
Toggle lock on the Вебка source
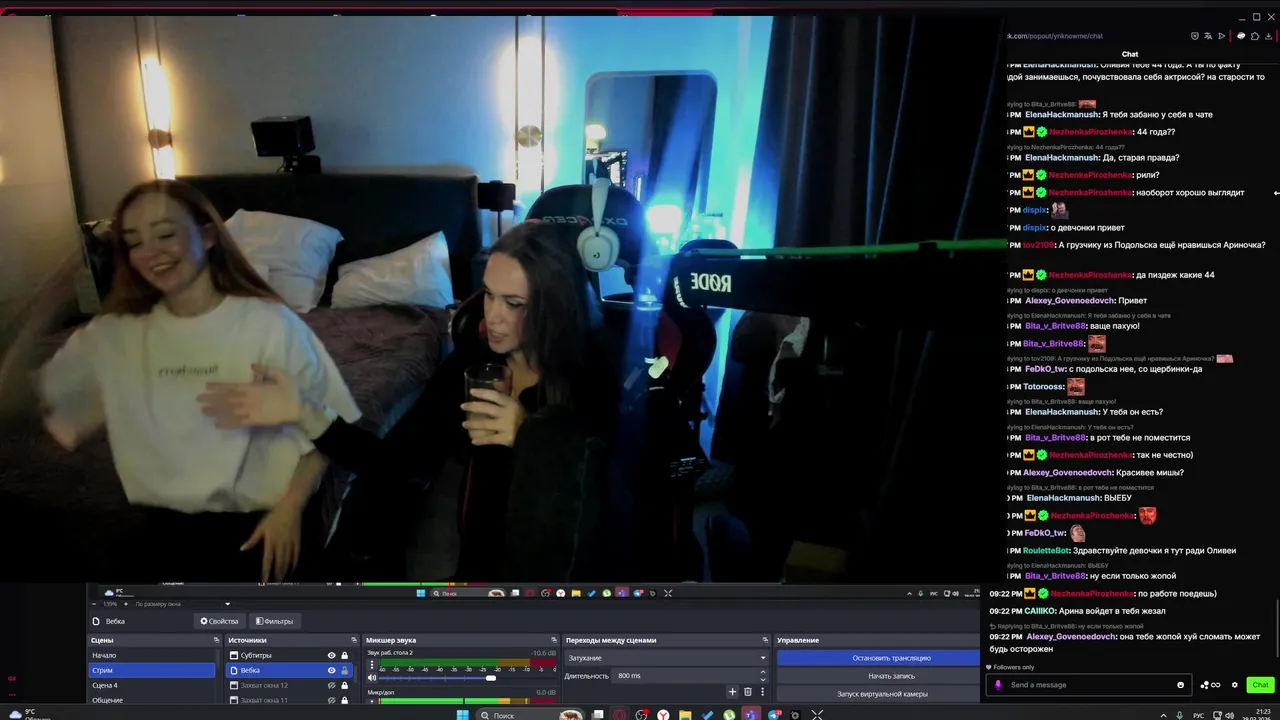pyautogui.click(x=345, y=670)
